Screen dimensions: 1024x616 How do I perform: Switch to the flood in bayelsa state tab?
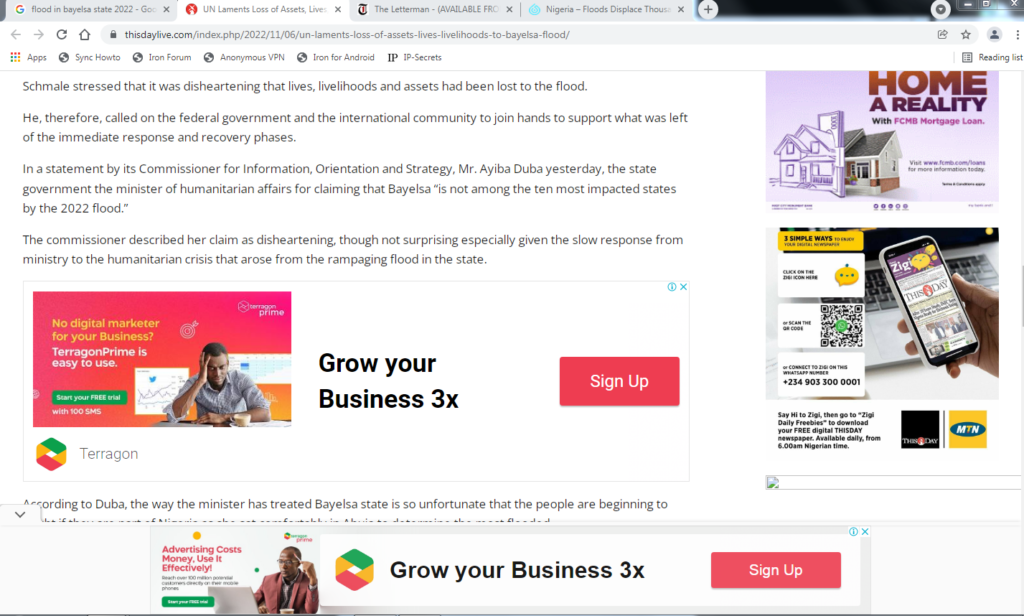[x=92, y=9]
